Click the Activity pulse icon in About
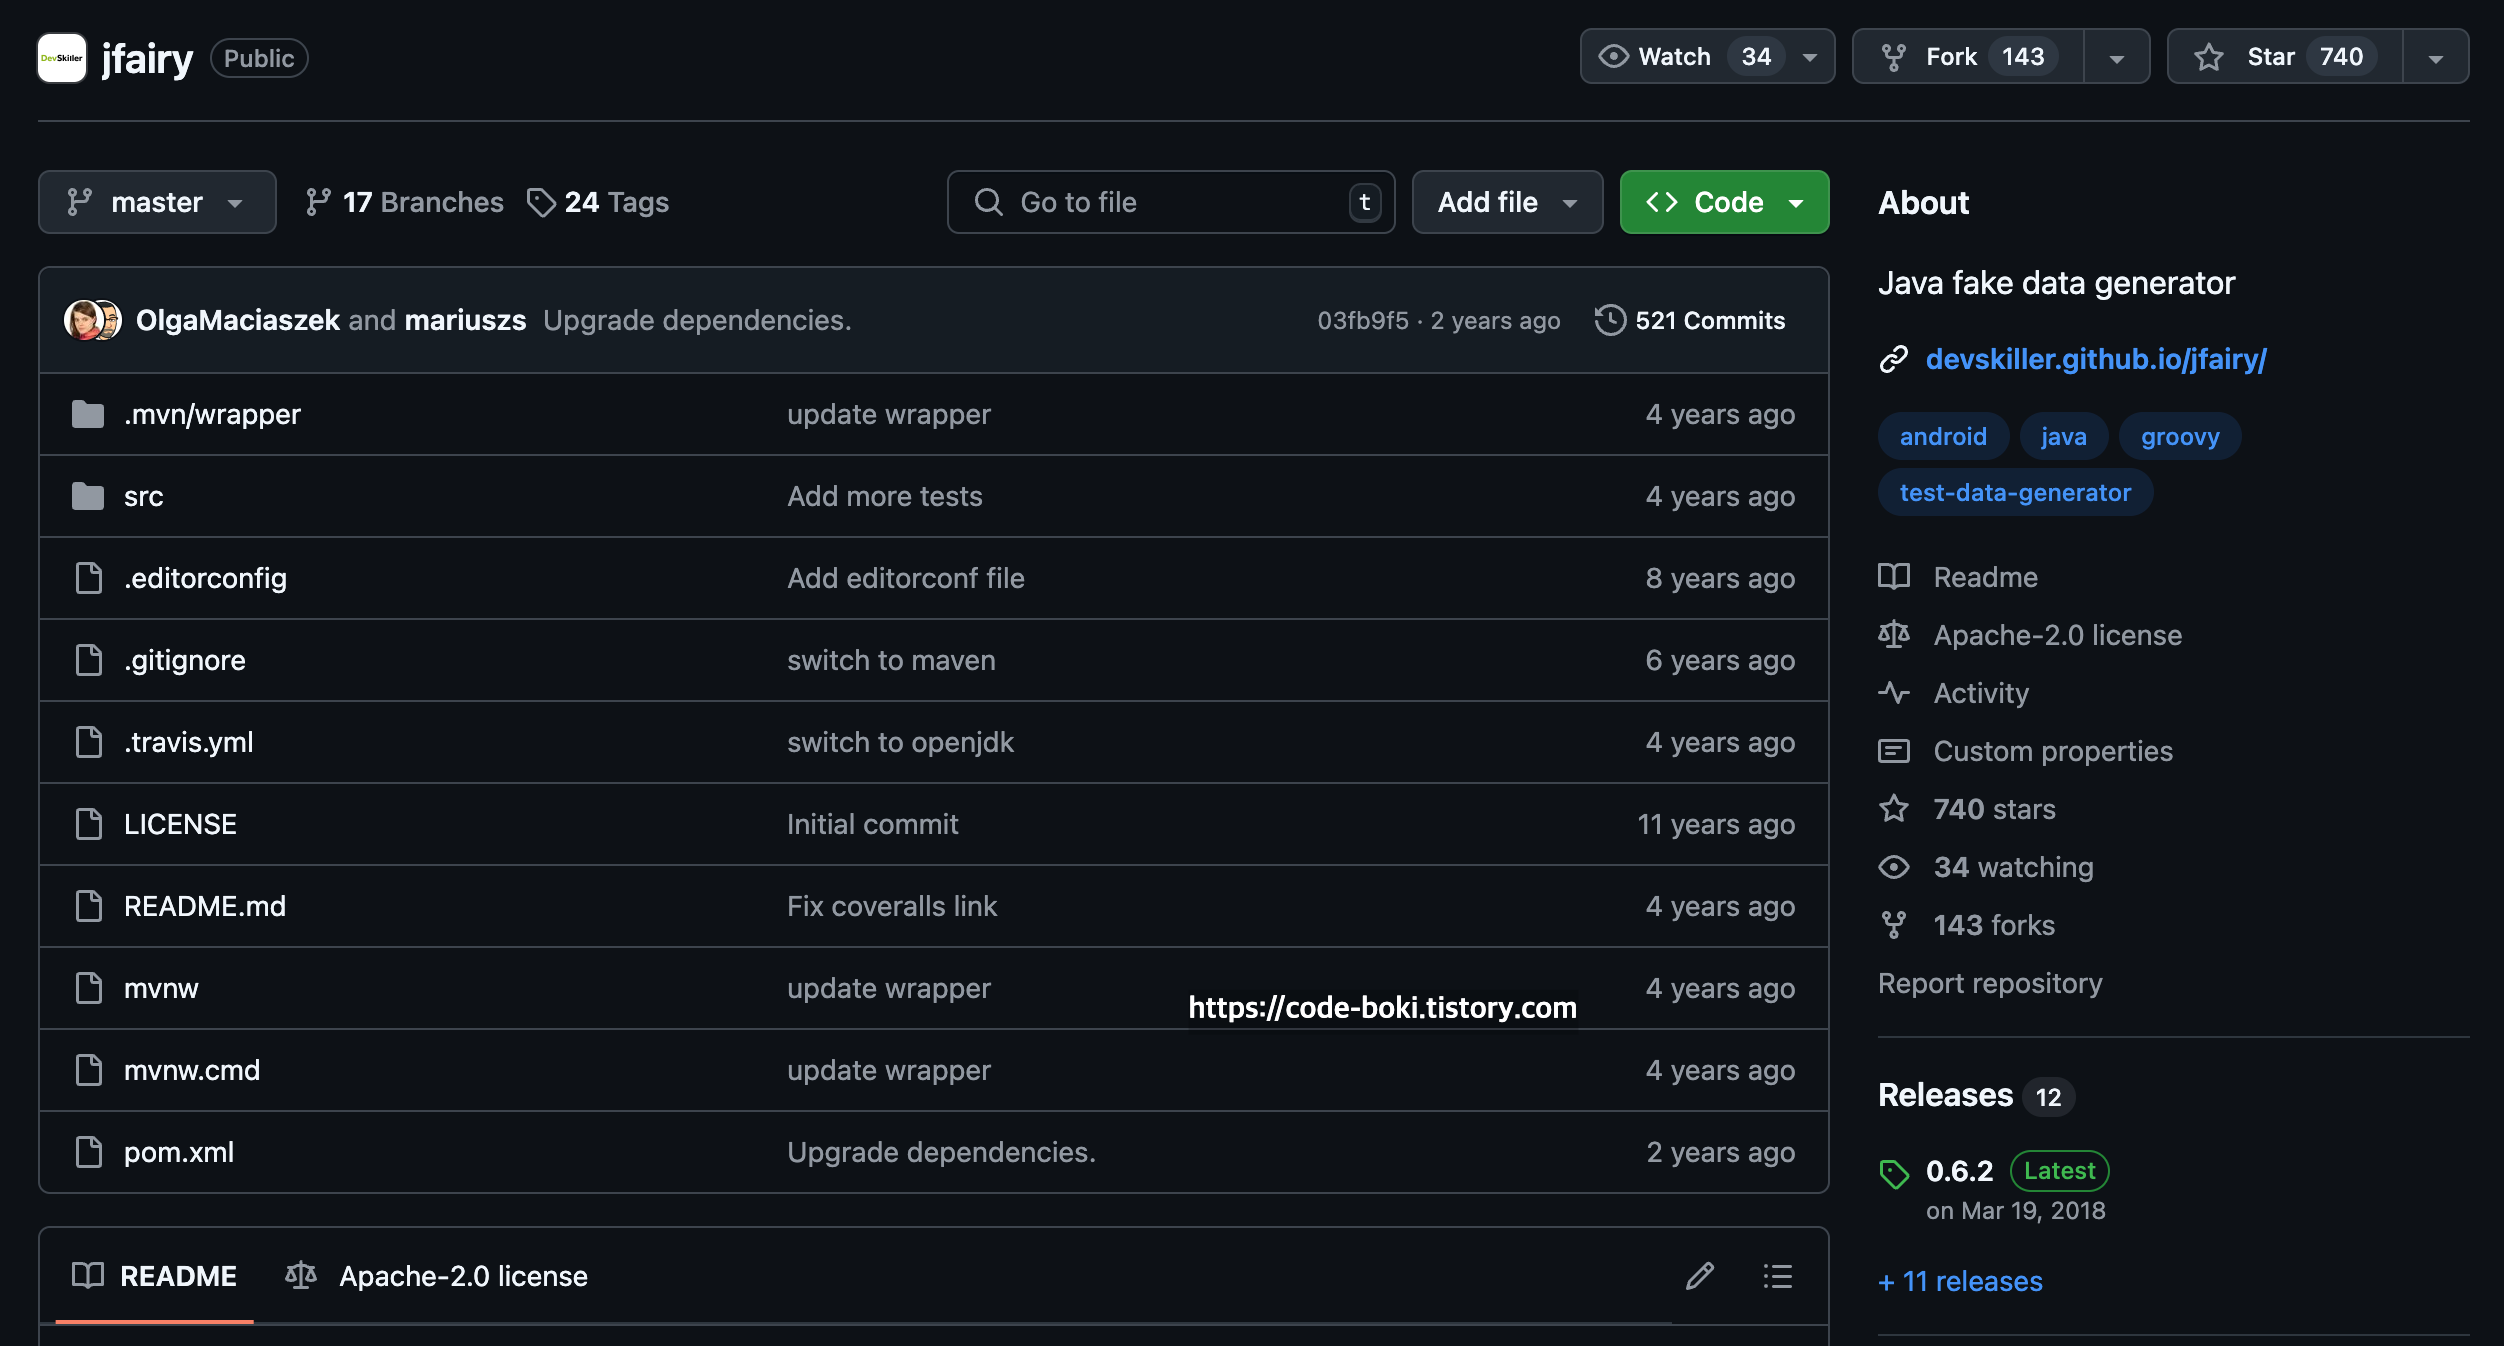 coord(1893,692)
